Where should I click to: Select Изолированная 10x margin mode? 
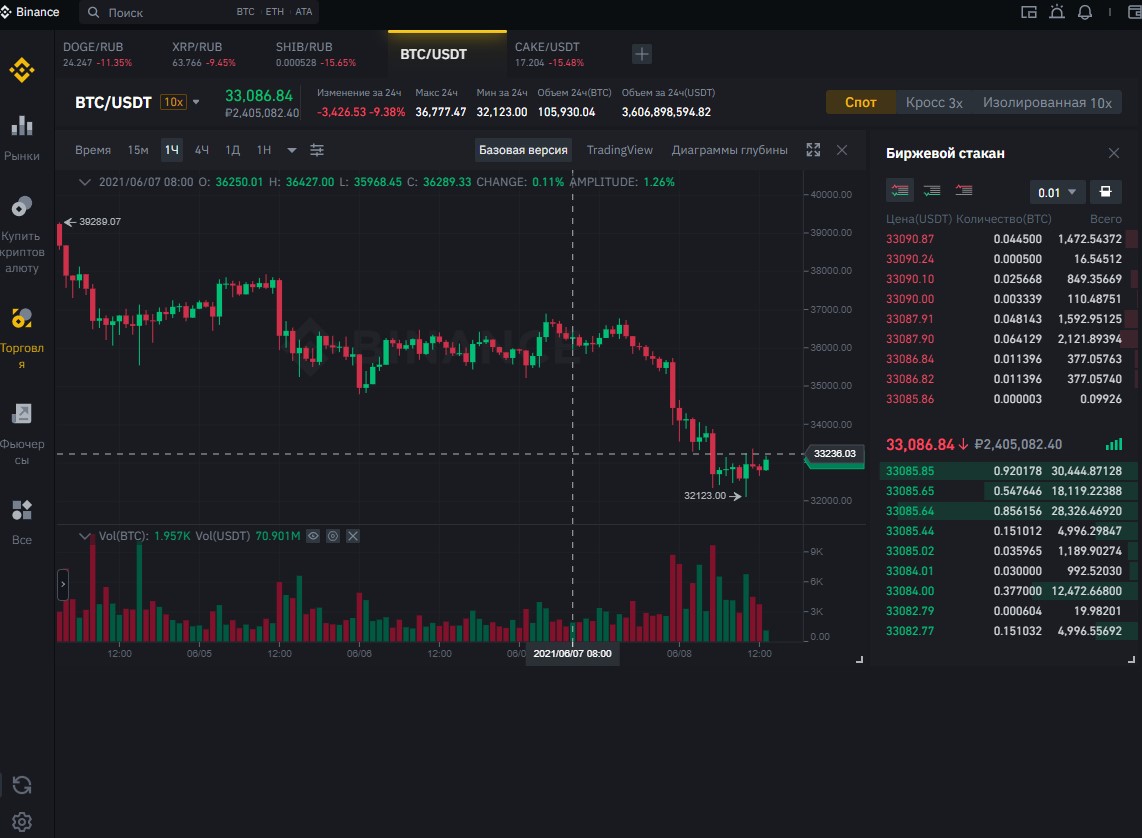click(1047, 103)
